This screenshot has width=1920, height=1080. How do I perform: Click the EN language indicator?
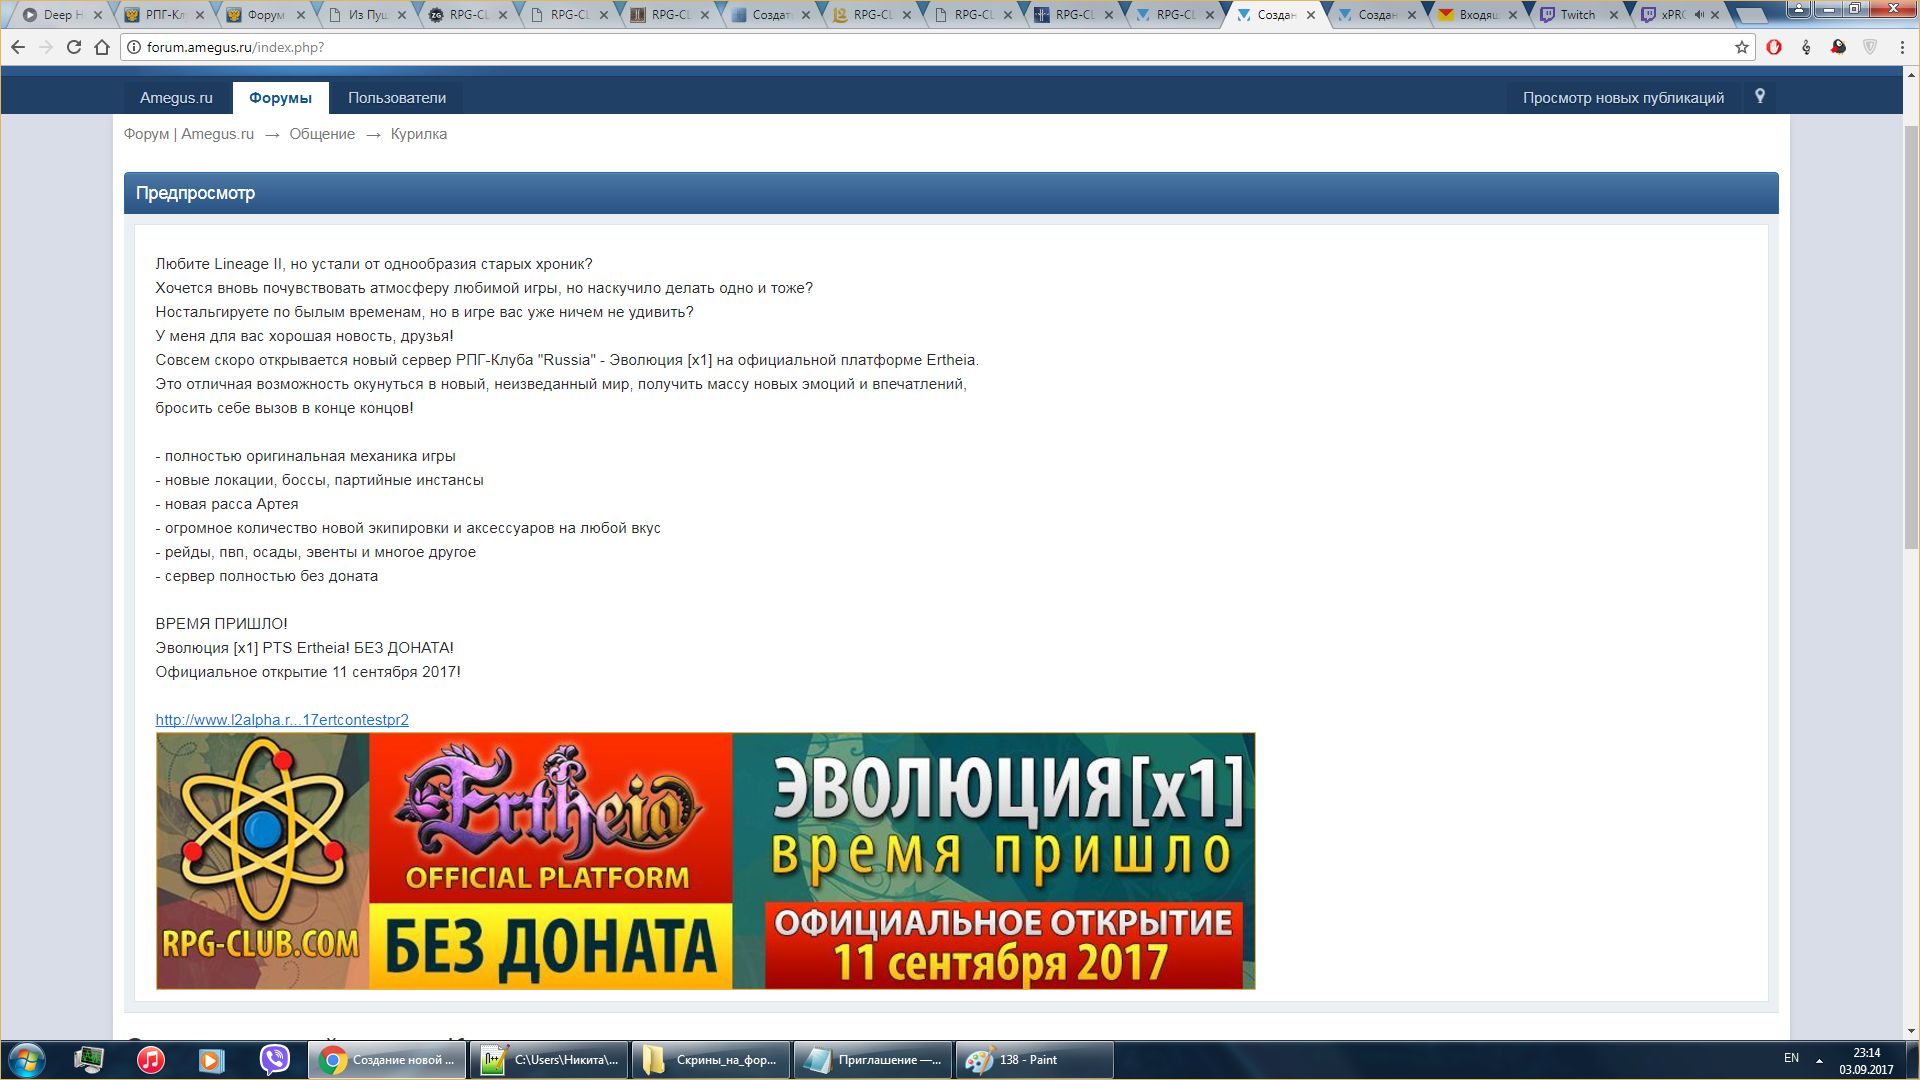(x=1791, y=1058)
